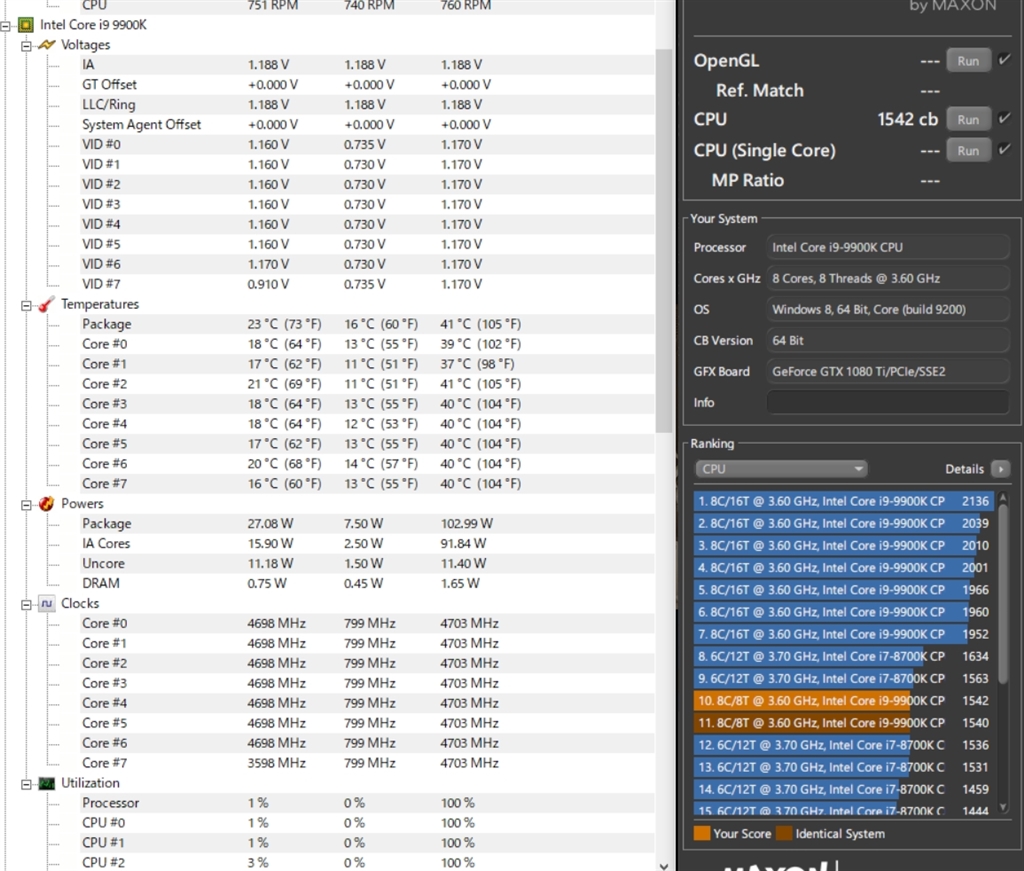This screenshot has width=1024, height=871.
Task: Click the Processor field in Cinebench
Action: point(888,247)
